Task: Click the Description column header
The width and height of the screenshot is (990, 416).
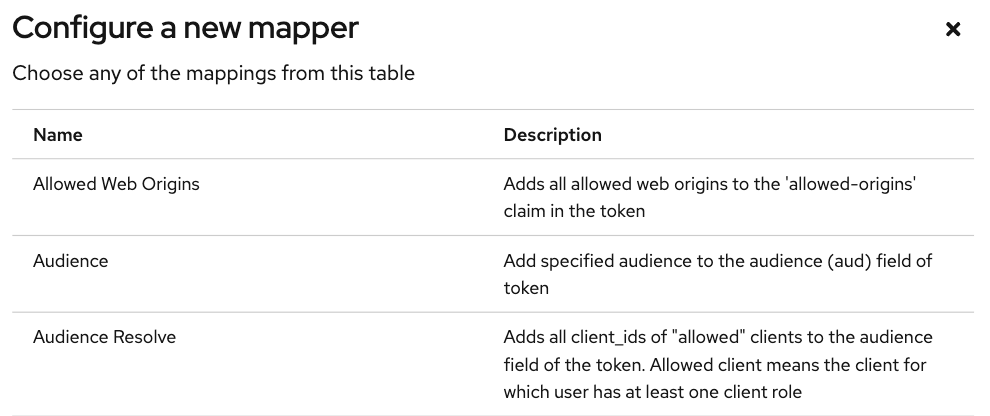Action: (x=552, y=135)
